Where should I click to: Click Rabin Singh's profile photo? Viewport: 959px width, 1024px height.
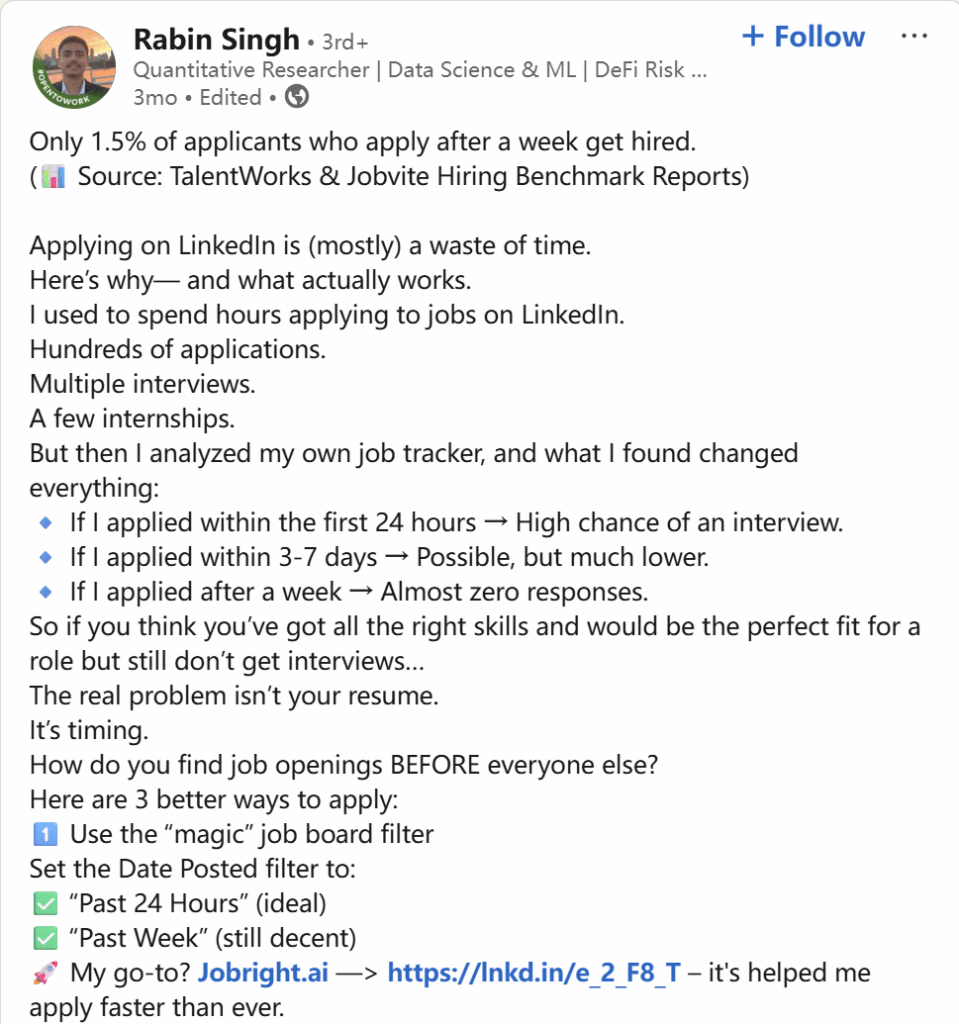74,67
